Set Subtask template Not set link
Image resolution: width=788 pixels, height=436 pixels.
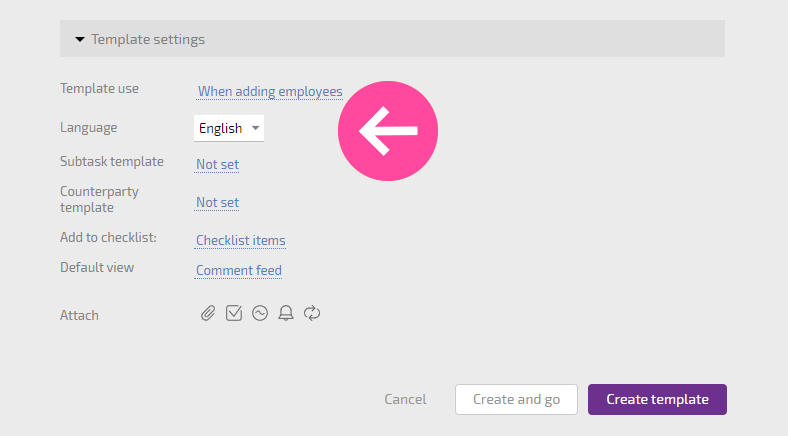(x=217, y=164)
